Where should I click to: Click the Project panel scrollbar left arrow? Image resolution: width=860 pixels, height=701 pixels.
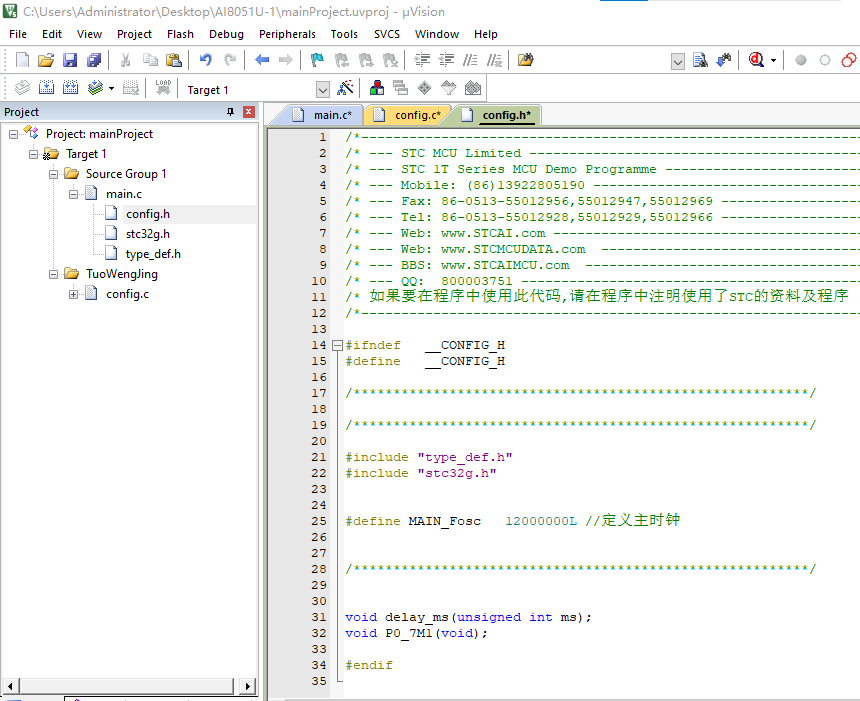pyautogui.click(x=11, y=686)
